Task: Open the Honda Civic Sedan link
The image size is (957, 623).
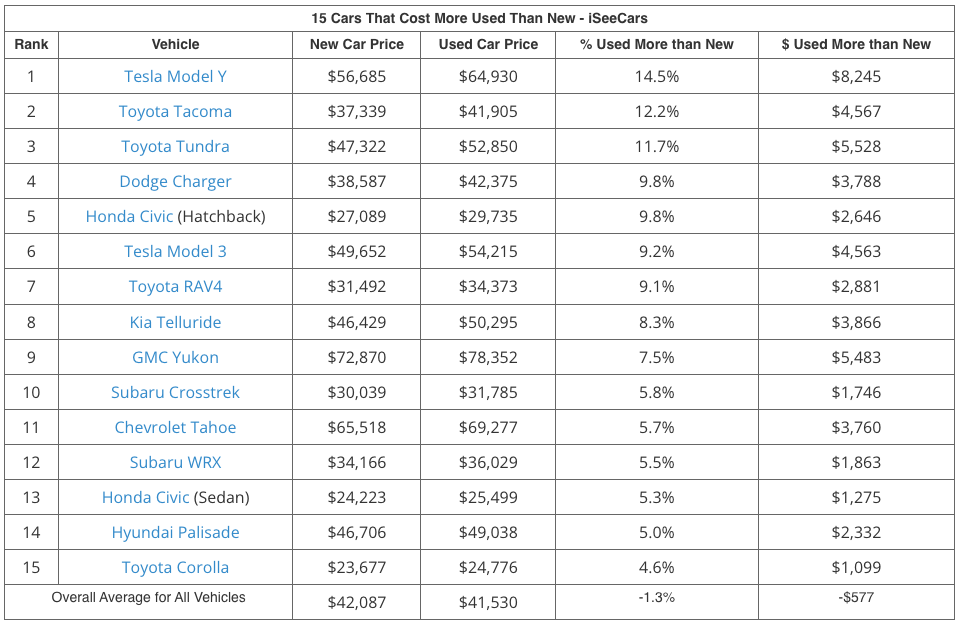Action: (x=145, y=497)
